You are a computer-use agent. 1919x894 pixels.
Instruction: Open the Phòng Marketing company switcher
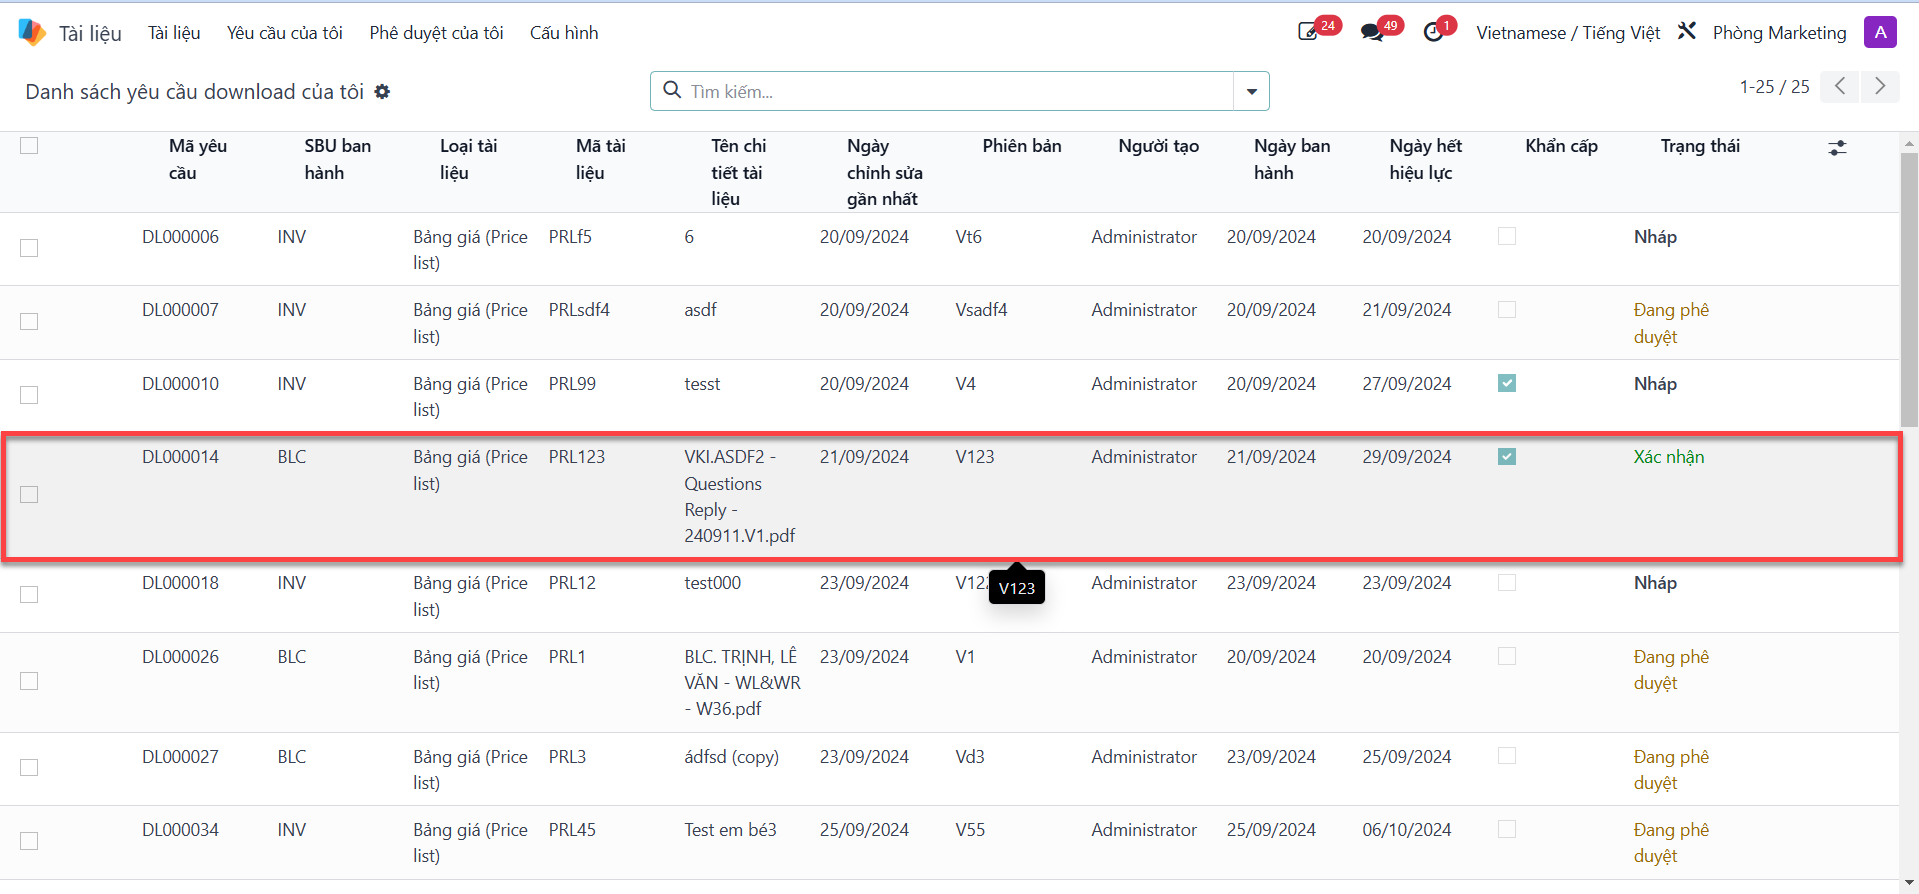[x=1779, y=33]
